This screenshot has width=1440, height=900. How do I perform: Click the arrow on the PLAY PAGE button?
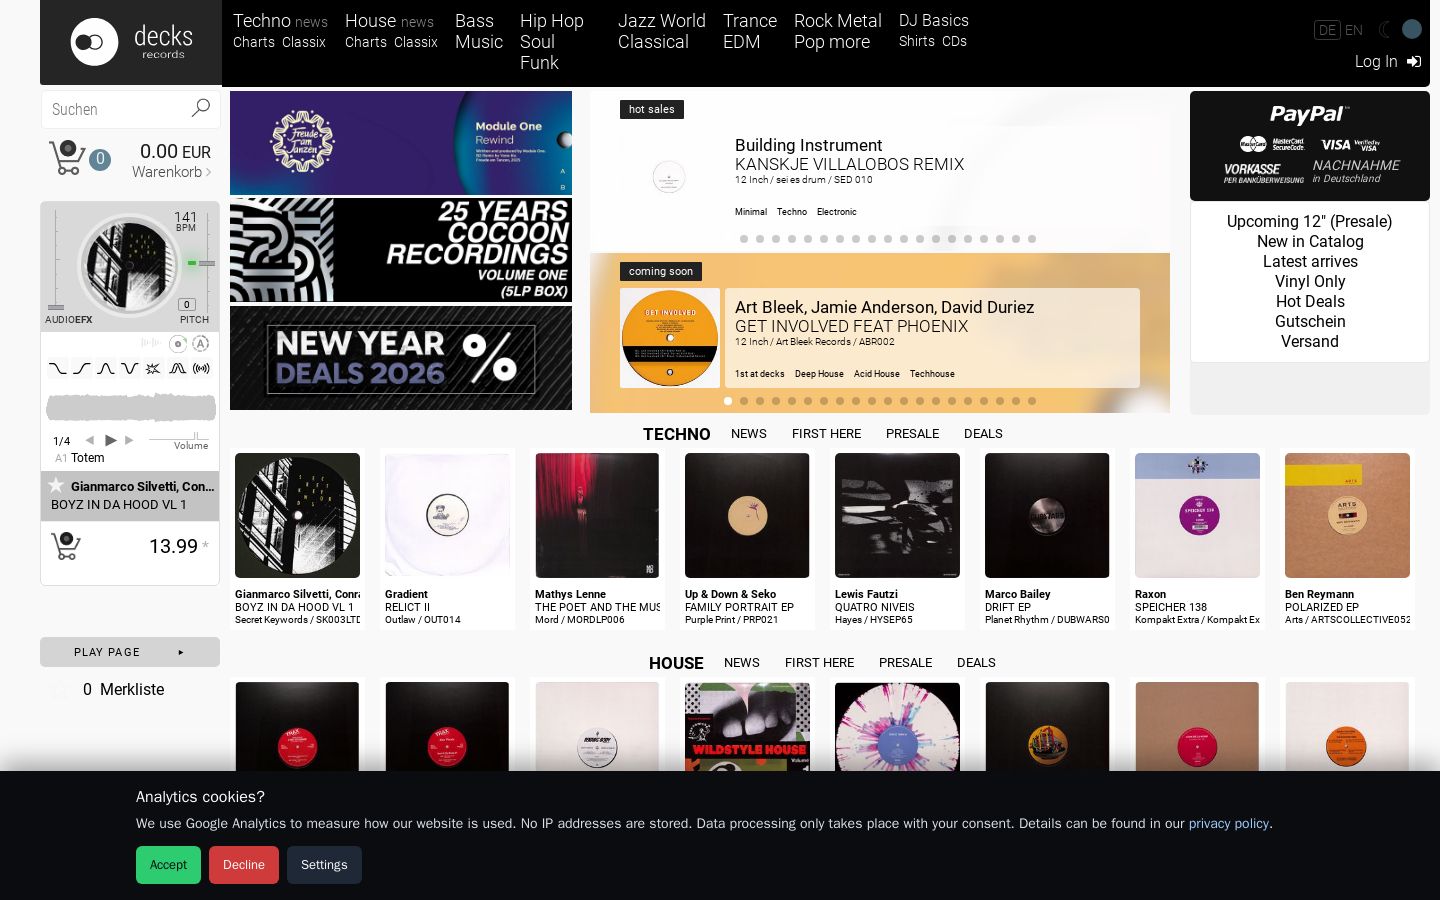pos(181,652)
